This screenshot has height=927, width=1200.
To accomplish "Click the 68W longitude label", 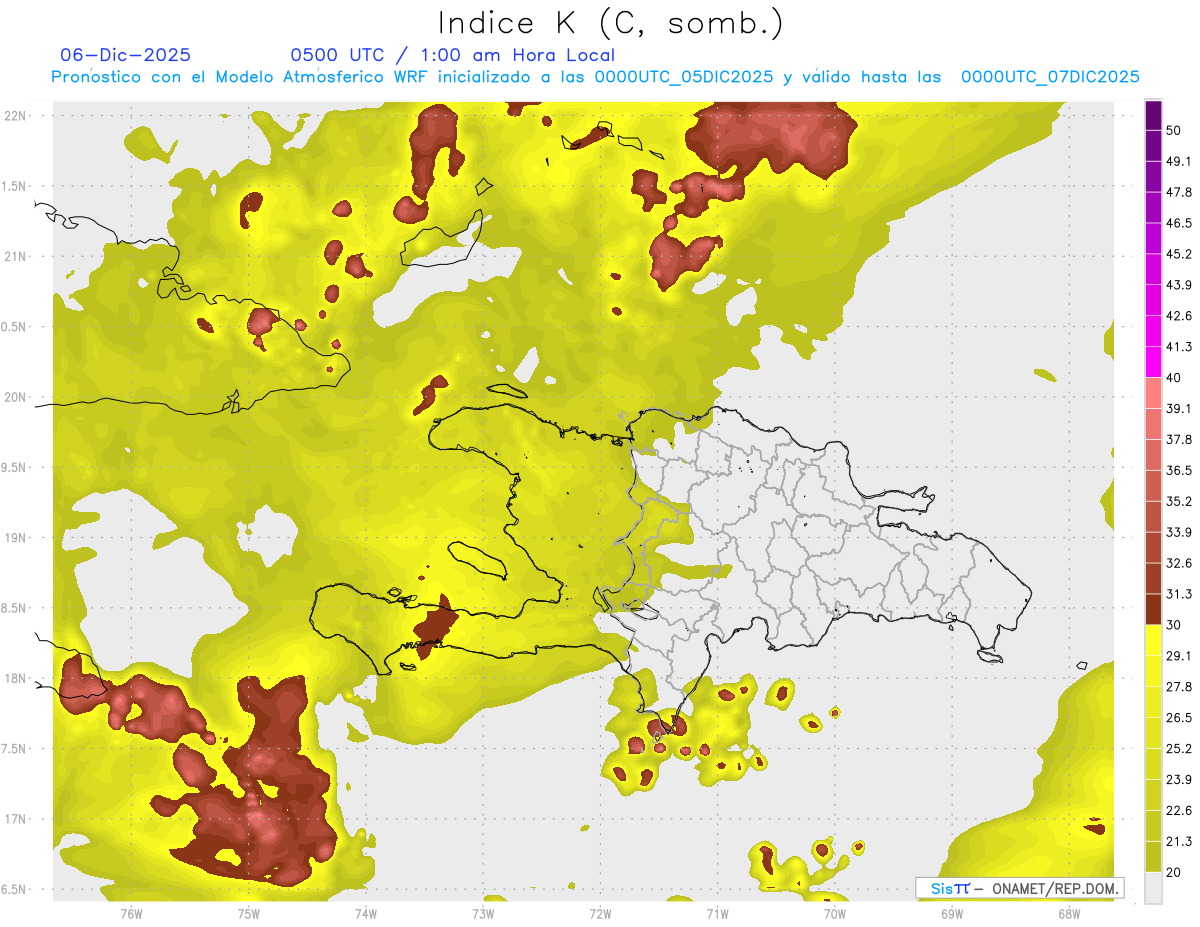I will point(1068,913).
